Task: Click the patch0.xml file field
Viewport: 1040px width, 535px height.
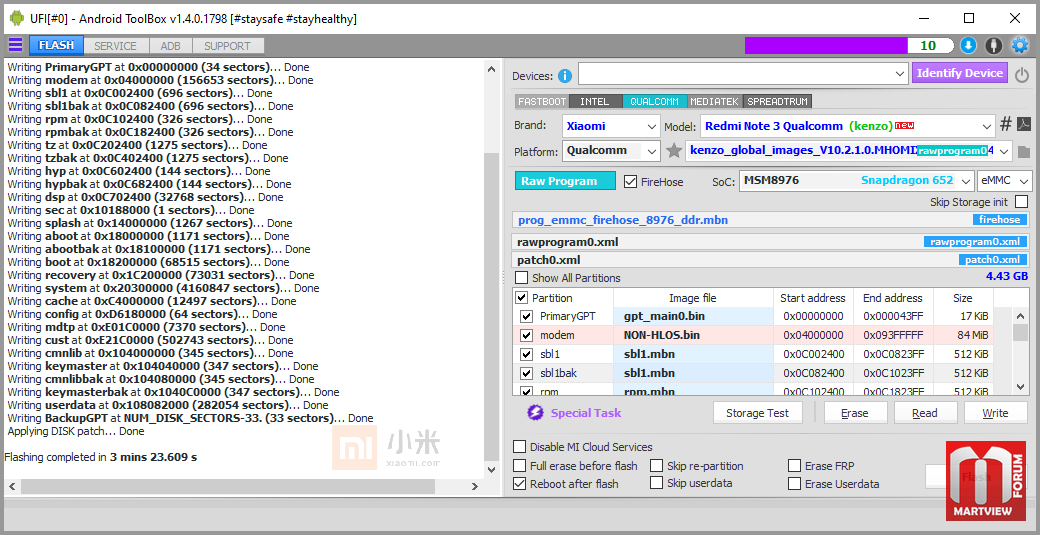Action: click(x=771, y=260)
